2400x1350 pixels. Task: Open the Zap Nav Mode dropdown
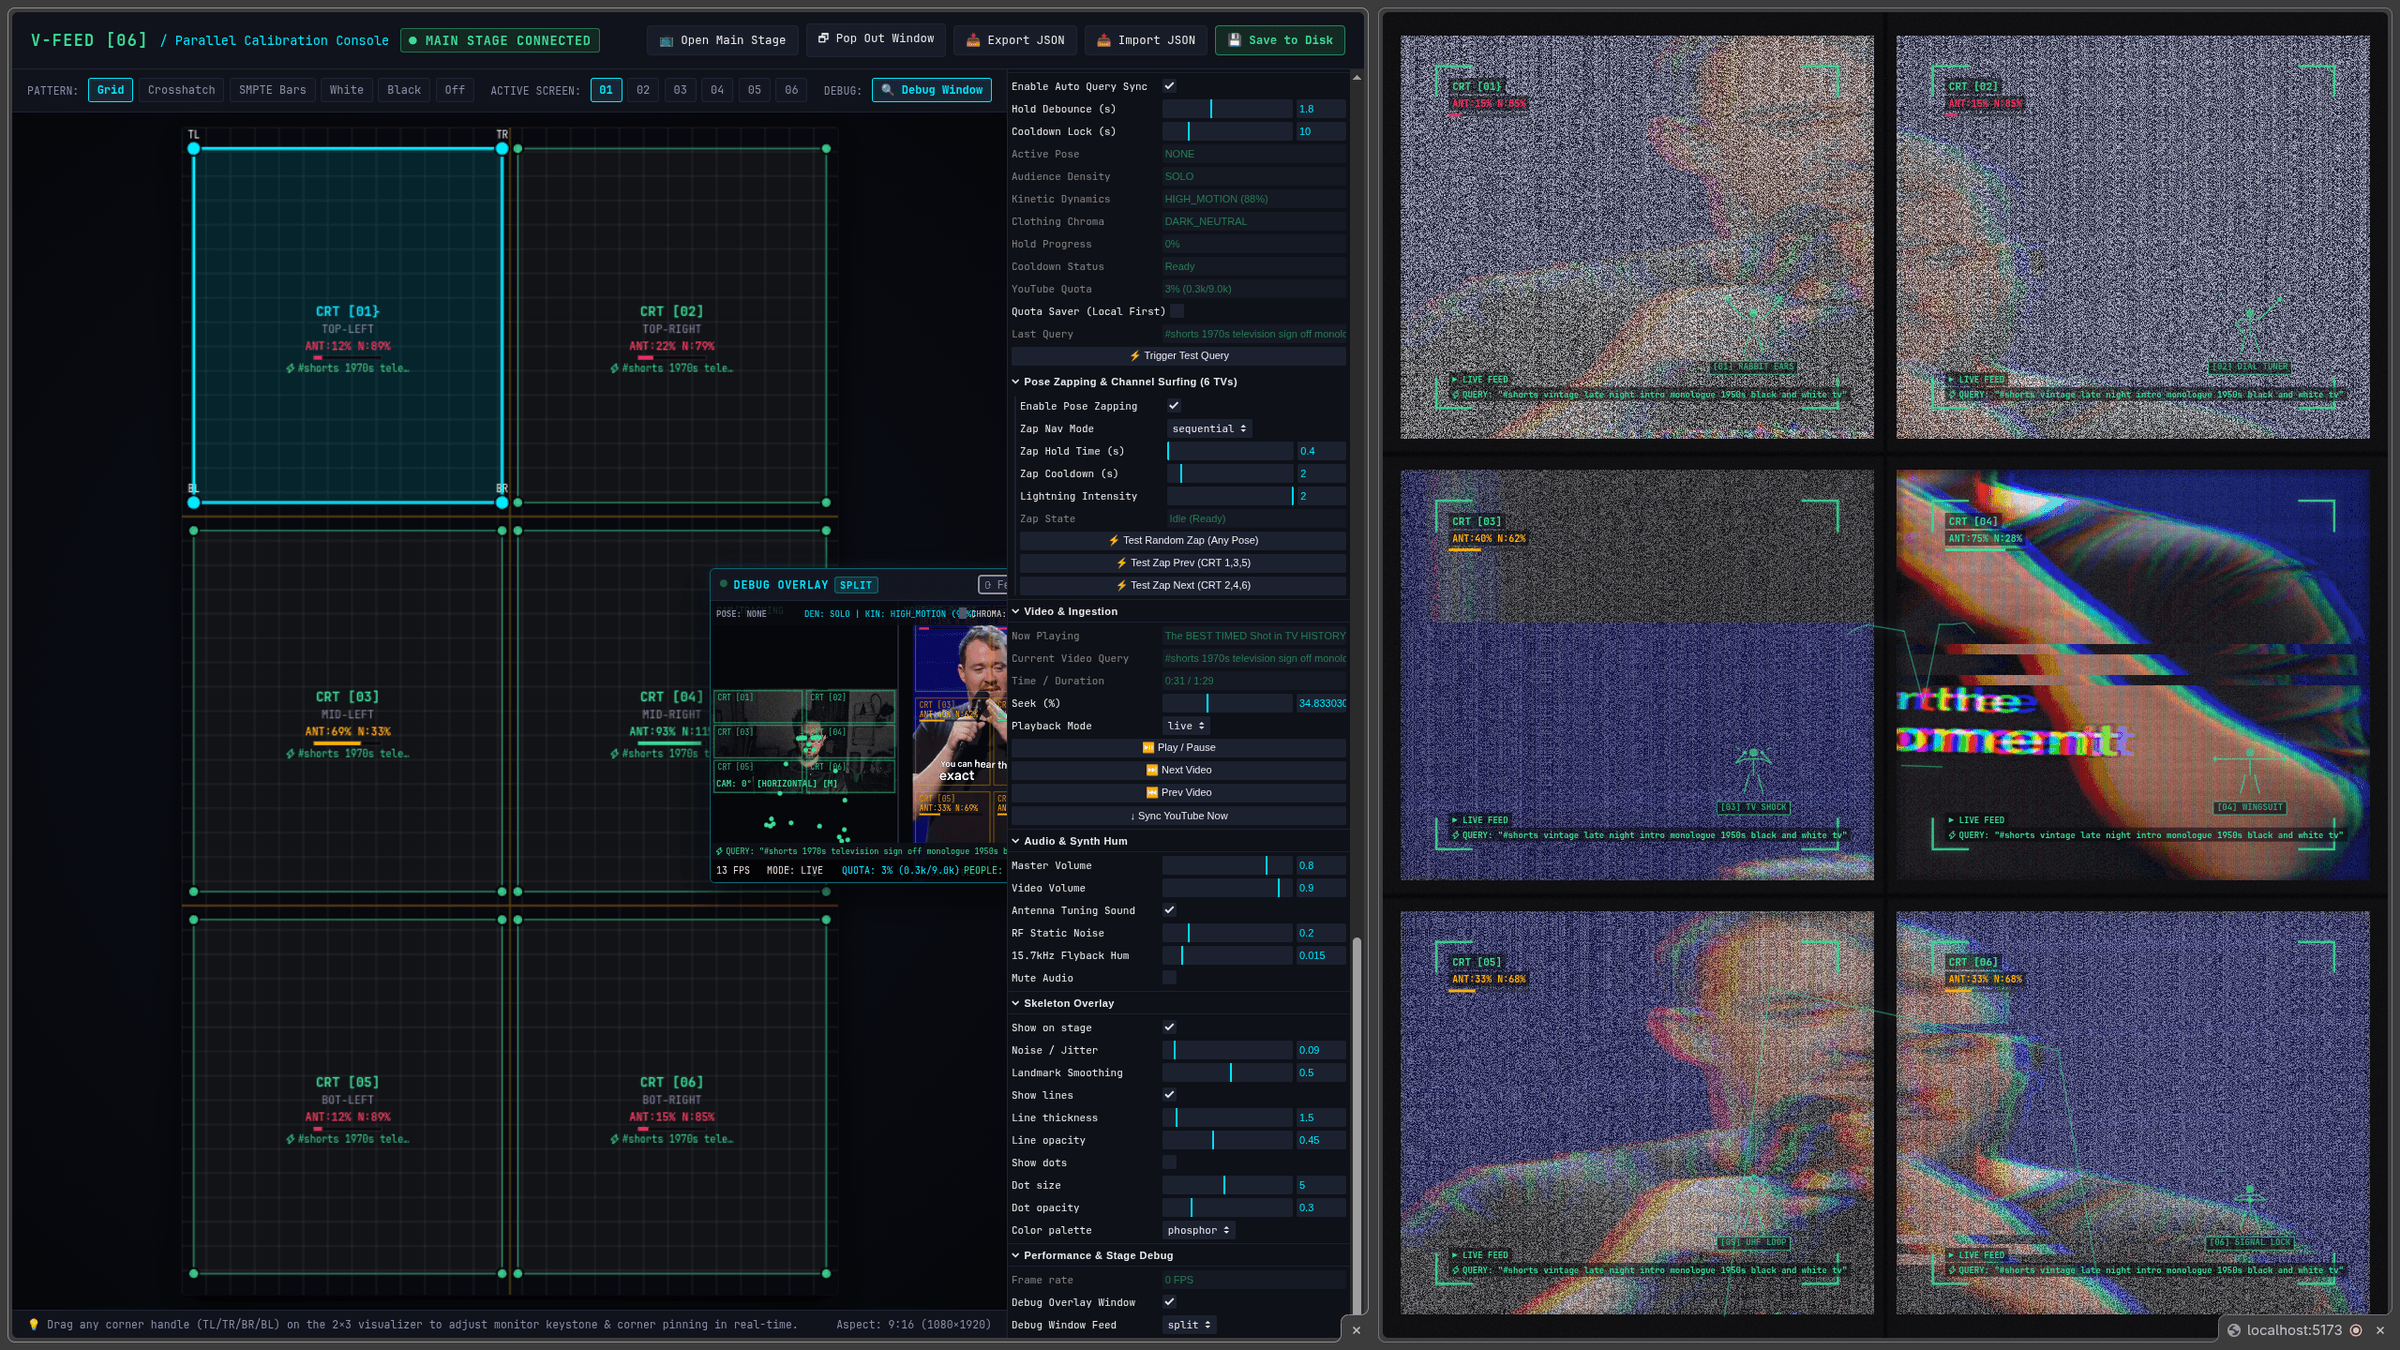[1209, 429]
